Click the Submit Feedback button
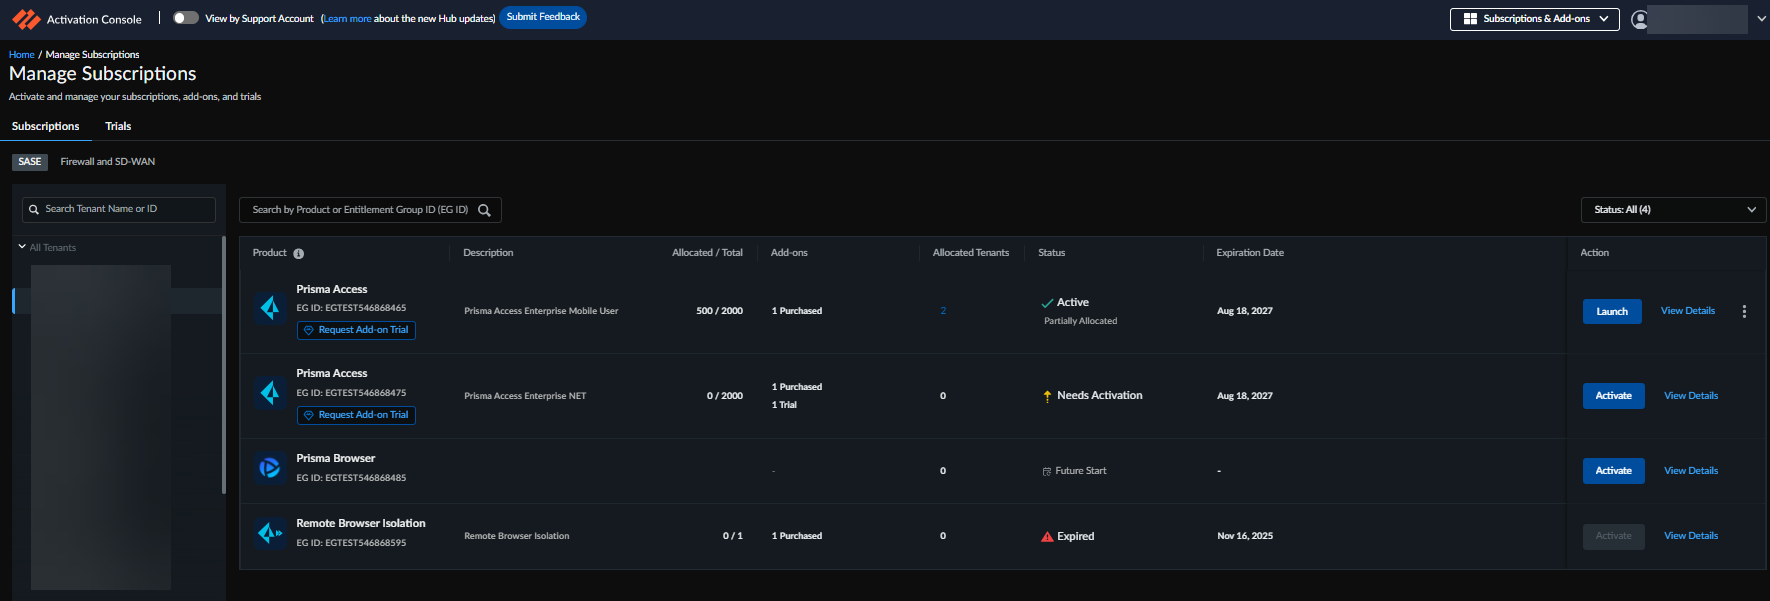Viewport: 1770px width, 601px height. pos(543,17)
